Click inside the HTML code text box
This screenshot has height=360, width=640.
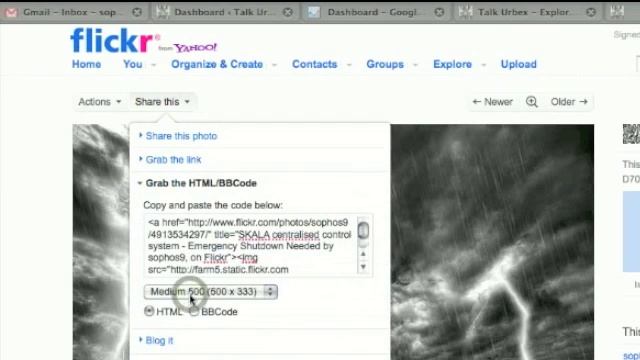point(250,246)
